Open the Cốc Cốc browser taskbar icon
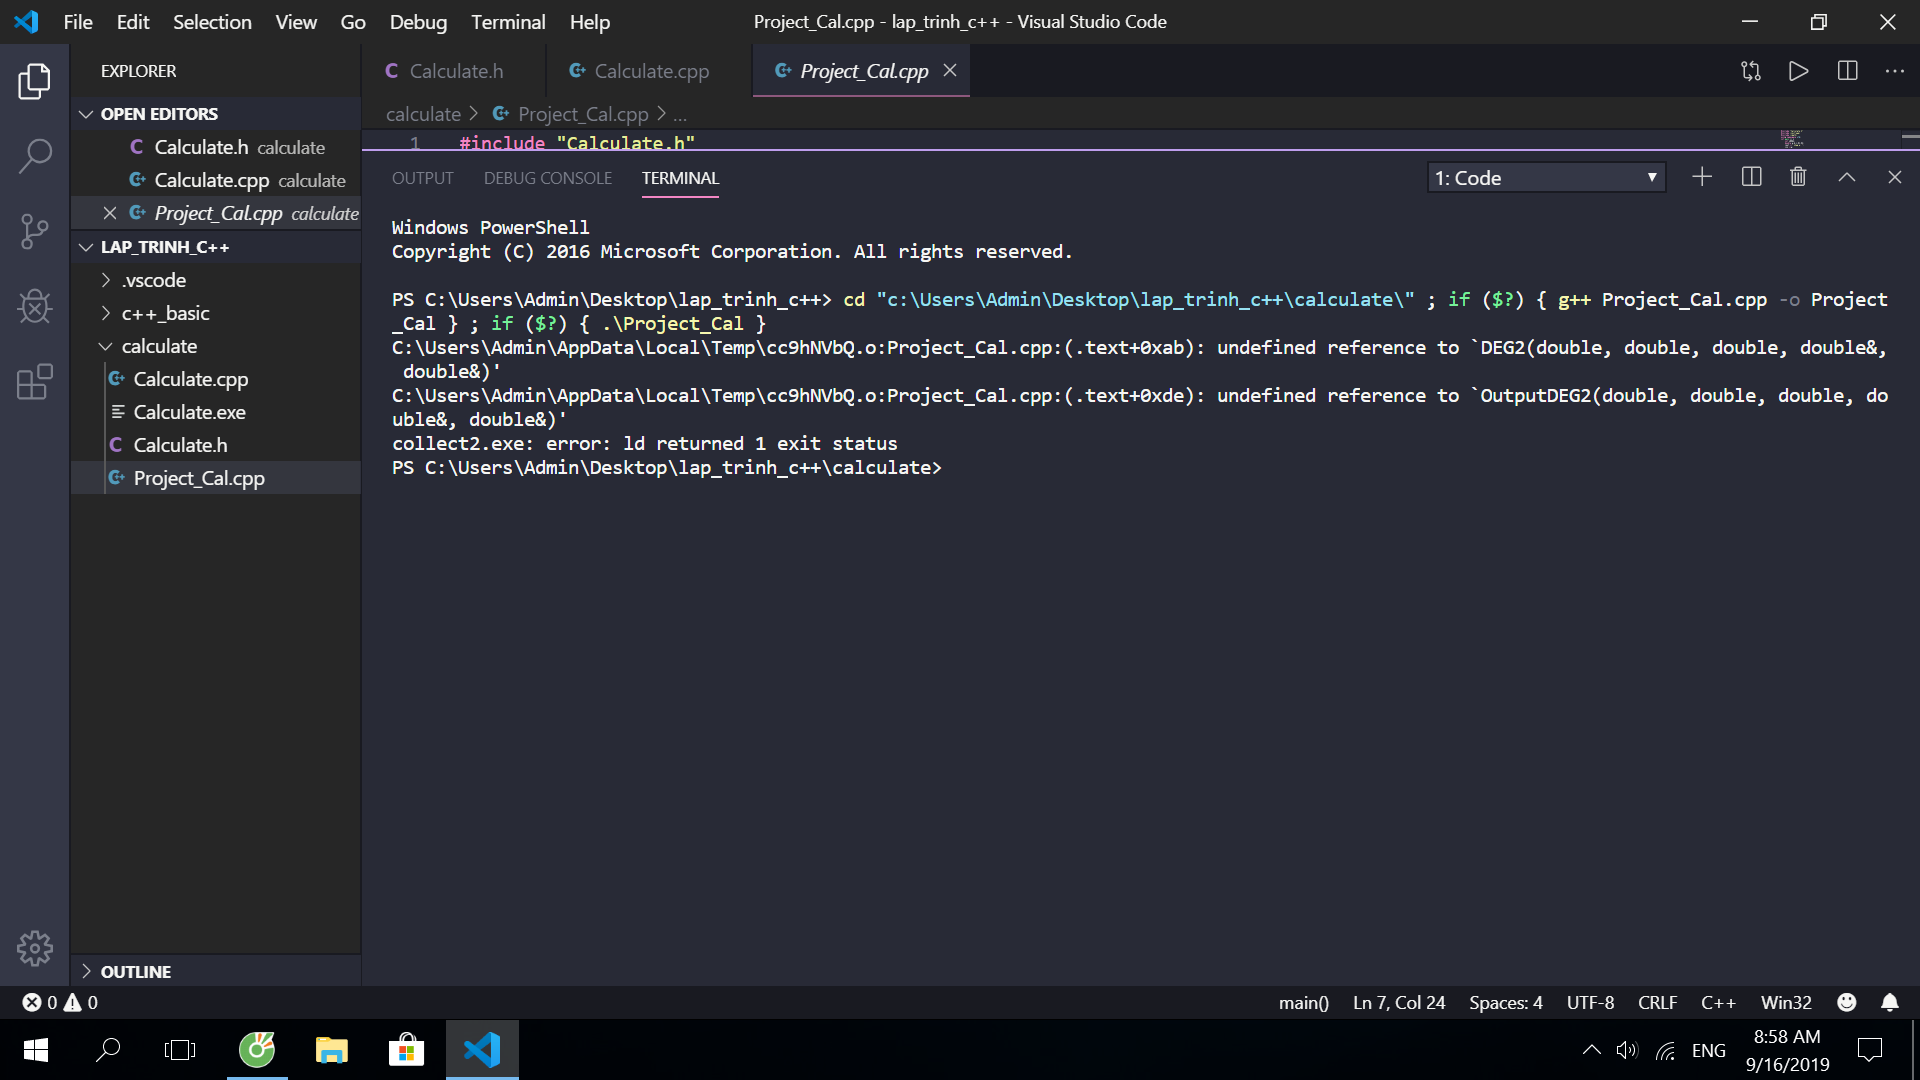The width and height of the screenshot is (1920, 1080). [x=257, y=1050]
